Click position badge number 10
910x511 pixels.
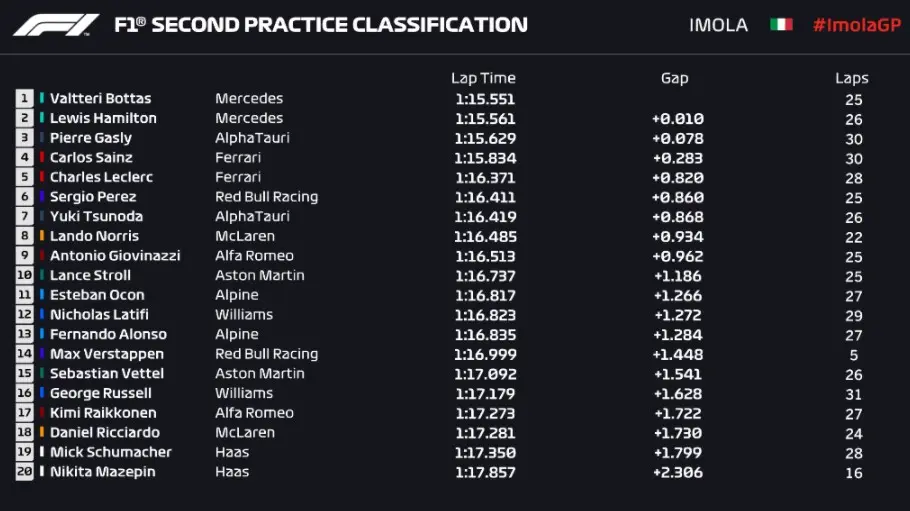click(x=25, y=275)
